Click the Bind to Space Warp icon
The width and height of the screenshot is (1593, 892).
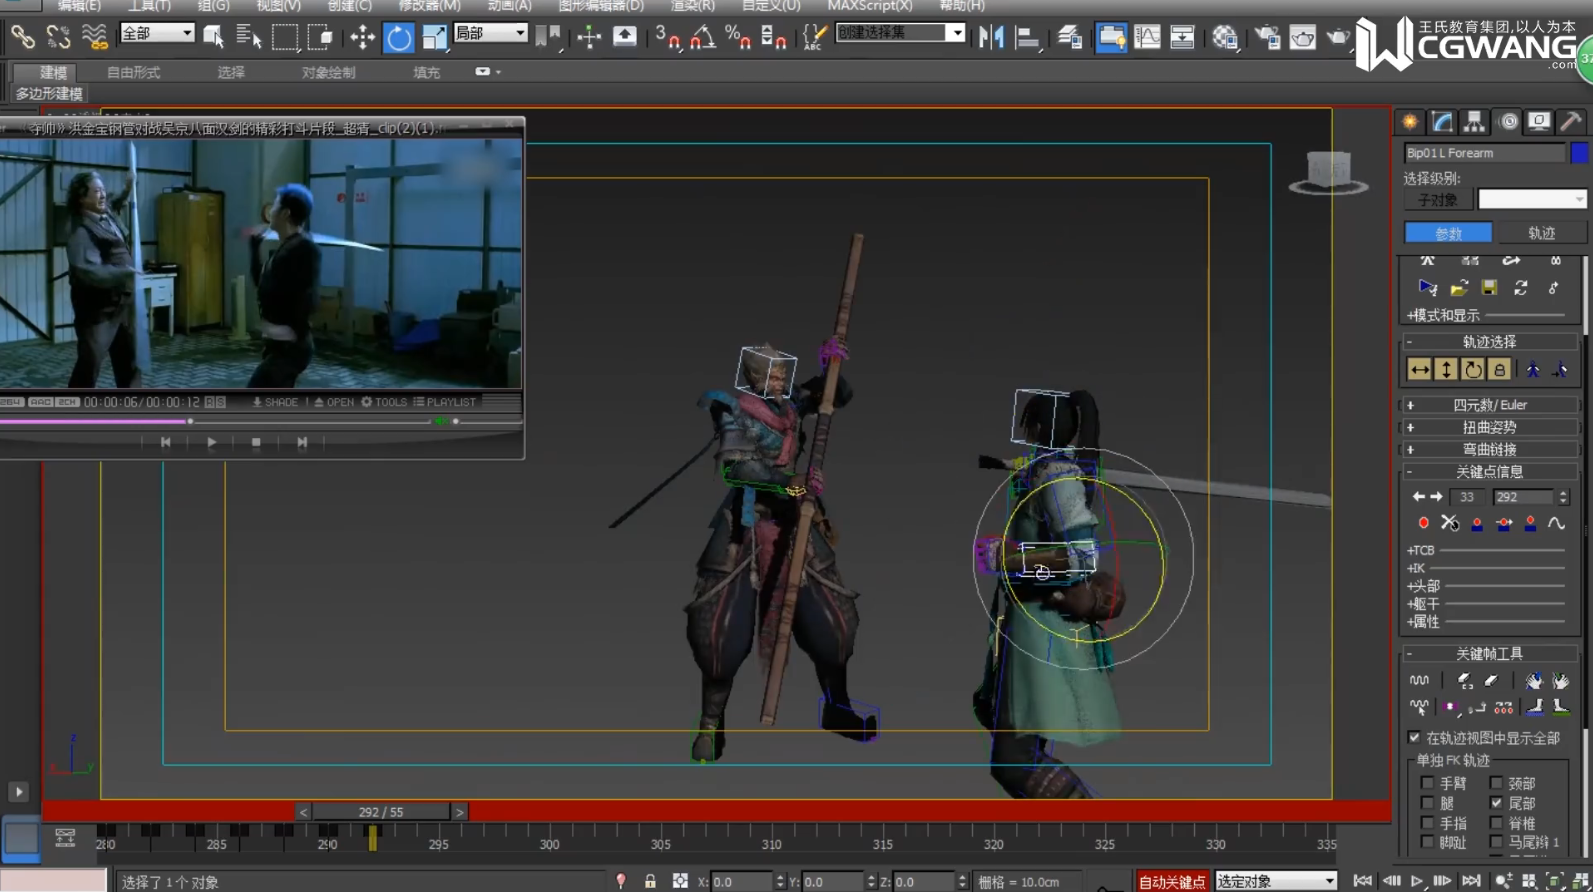click(94, 37)
